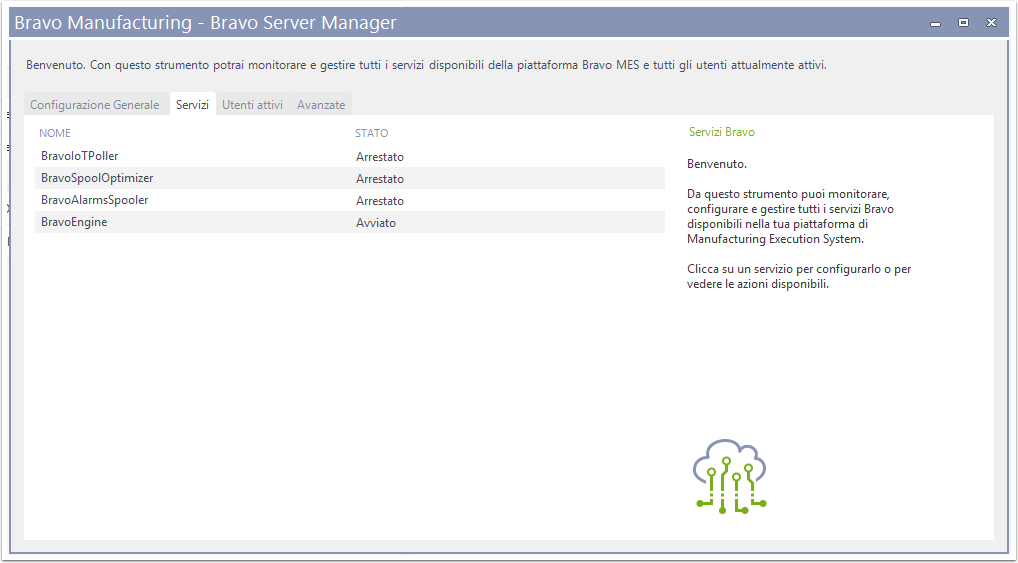Open the Configurazione Generale tab

95,105
